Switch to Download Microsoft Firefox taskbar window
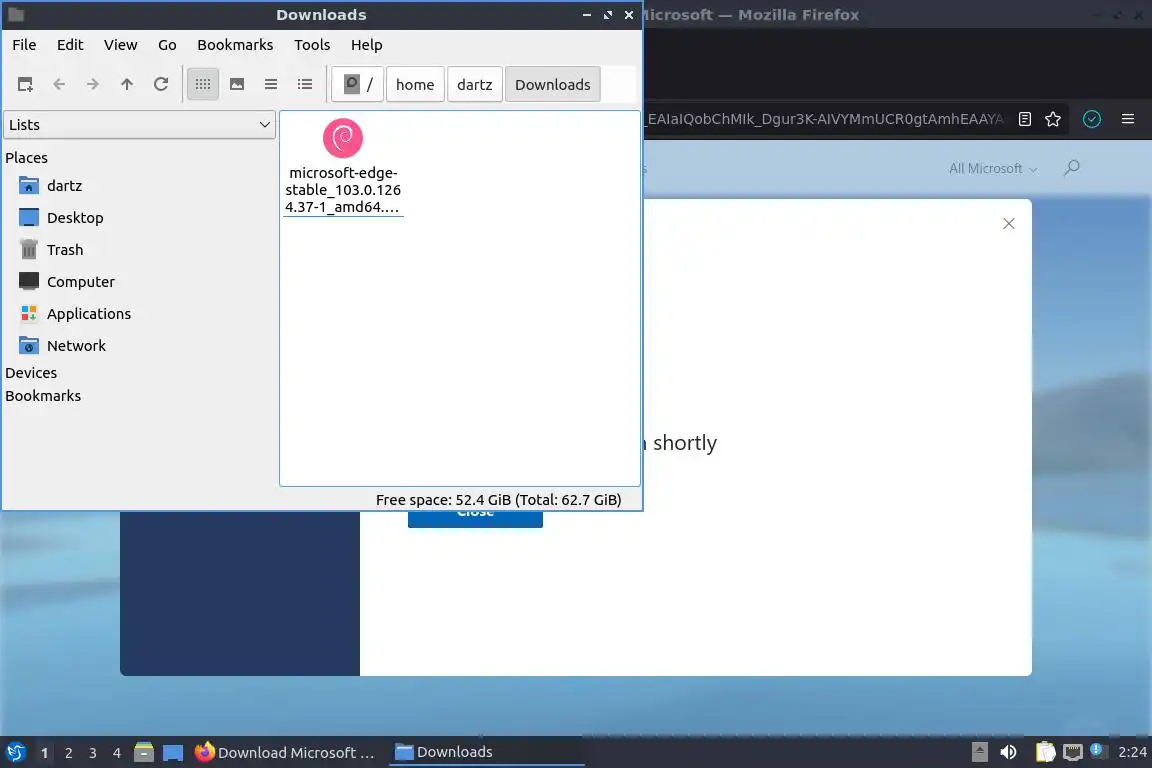Image resolution: width=1152 pixels, height=768 pixels. (285, 753)
